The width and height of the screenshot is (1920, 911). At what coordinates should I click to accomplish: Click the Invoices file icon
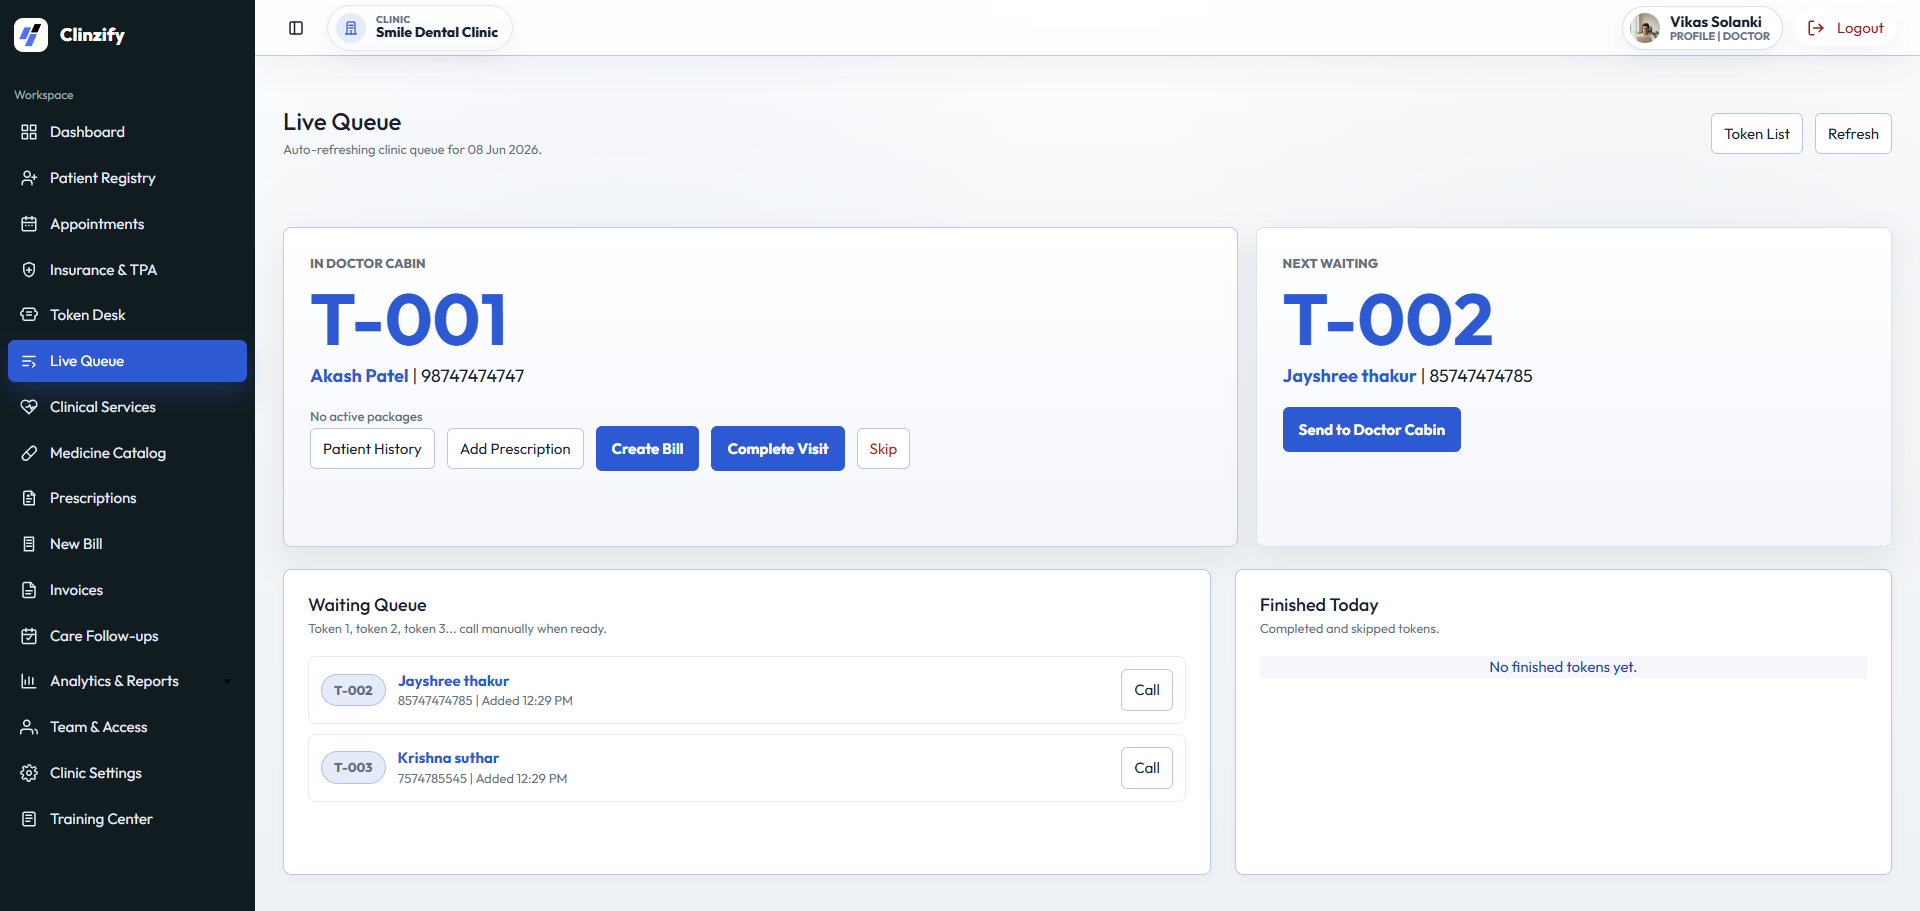[x=29, y=590]
